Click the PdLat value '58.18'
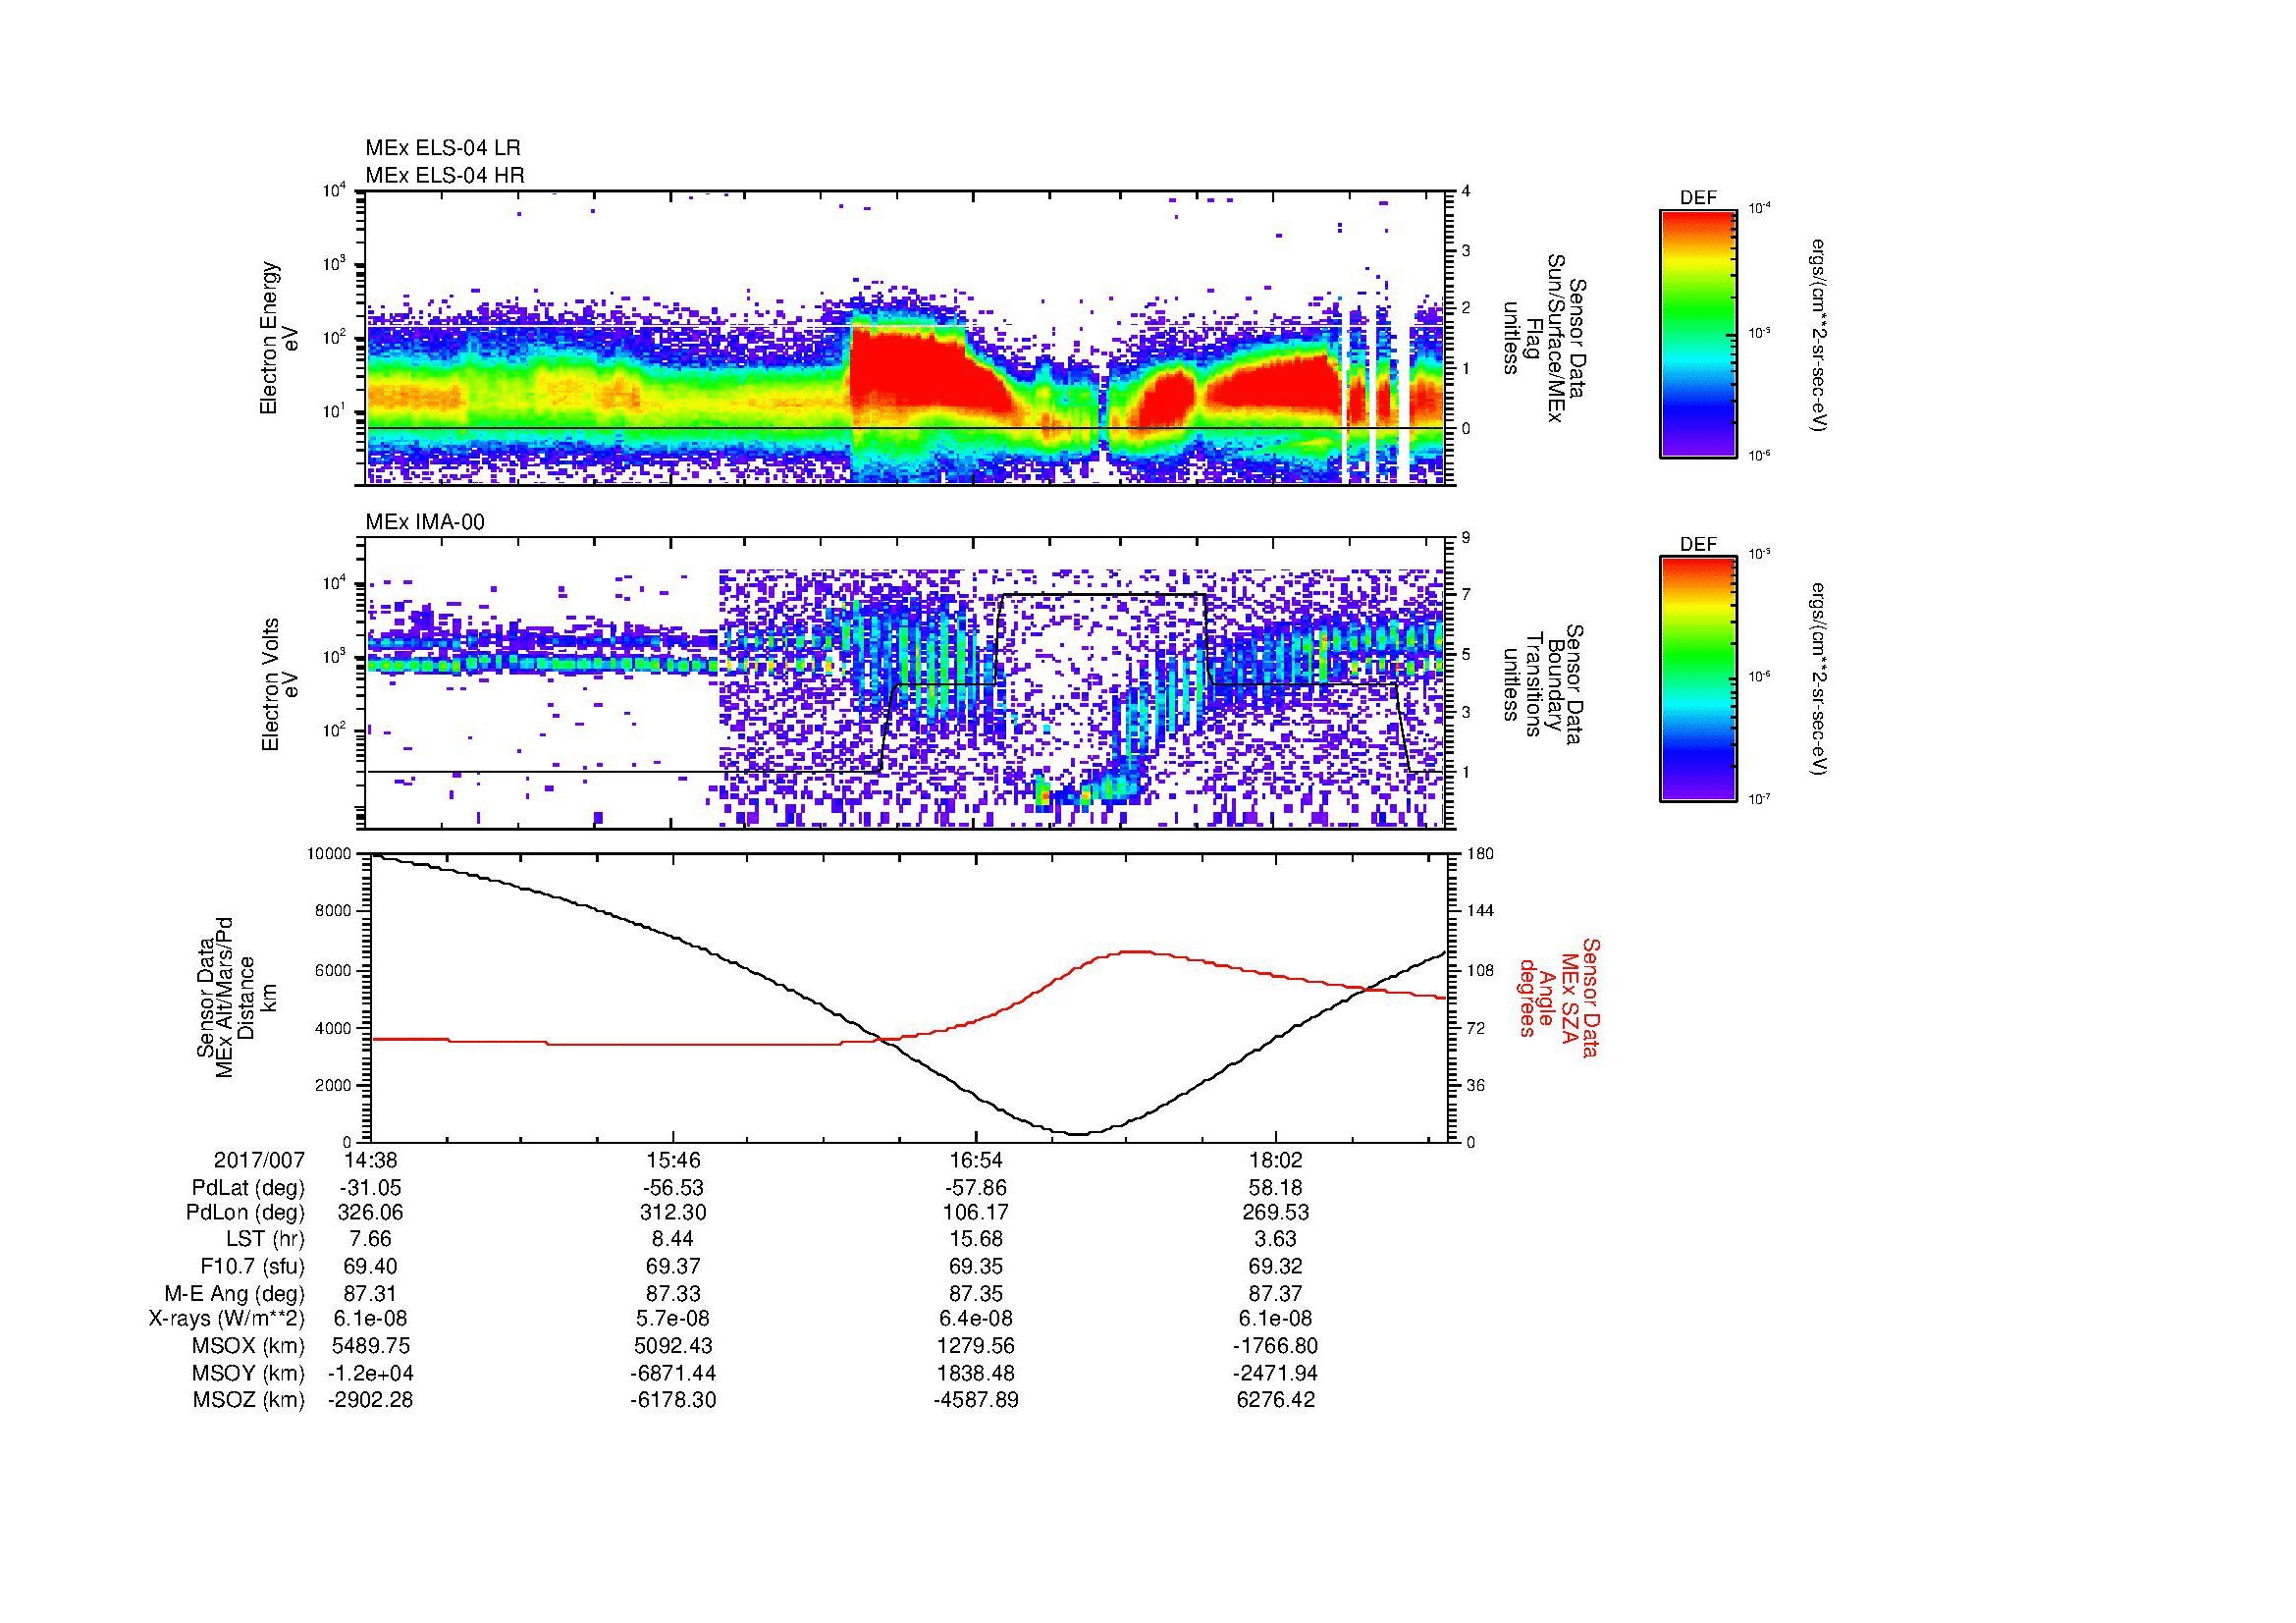The width and height of the screenshot is (2296, 1623). (x=1276, y=1188)
